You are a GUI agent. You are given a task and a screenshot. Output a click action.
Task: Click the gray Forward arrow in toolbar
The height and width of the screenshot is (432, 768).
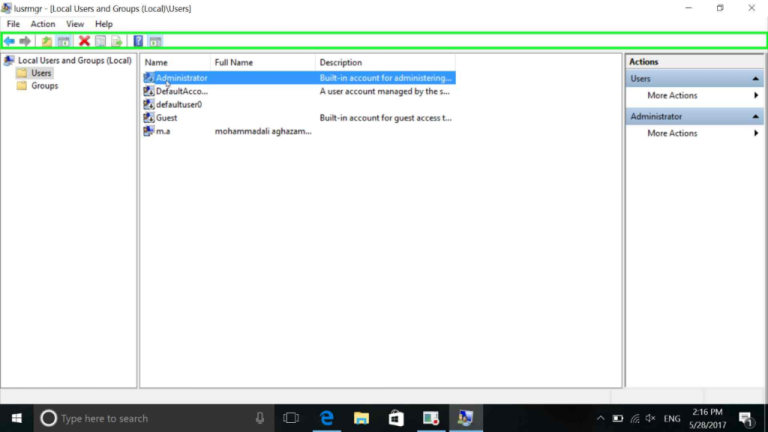pos(24,41)
